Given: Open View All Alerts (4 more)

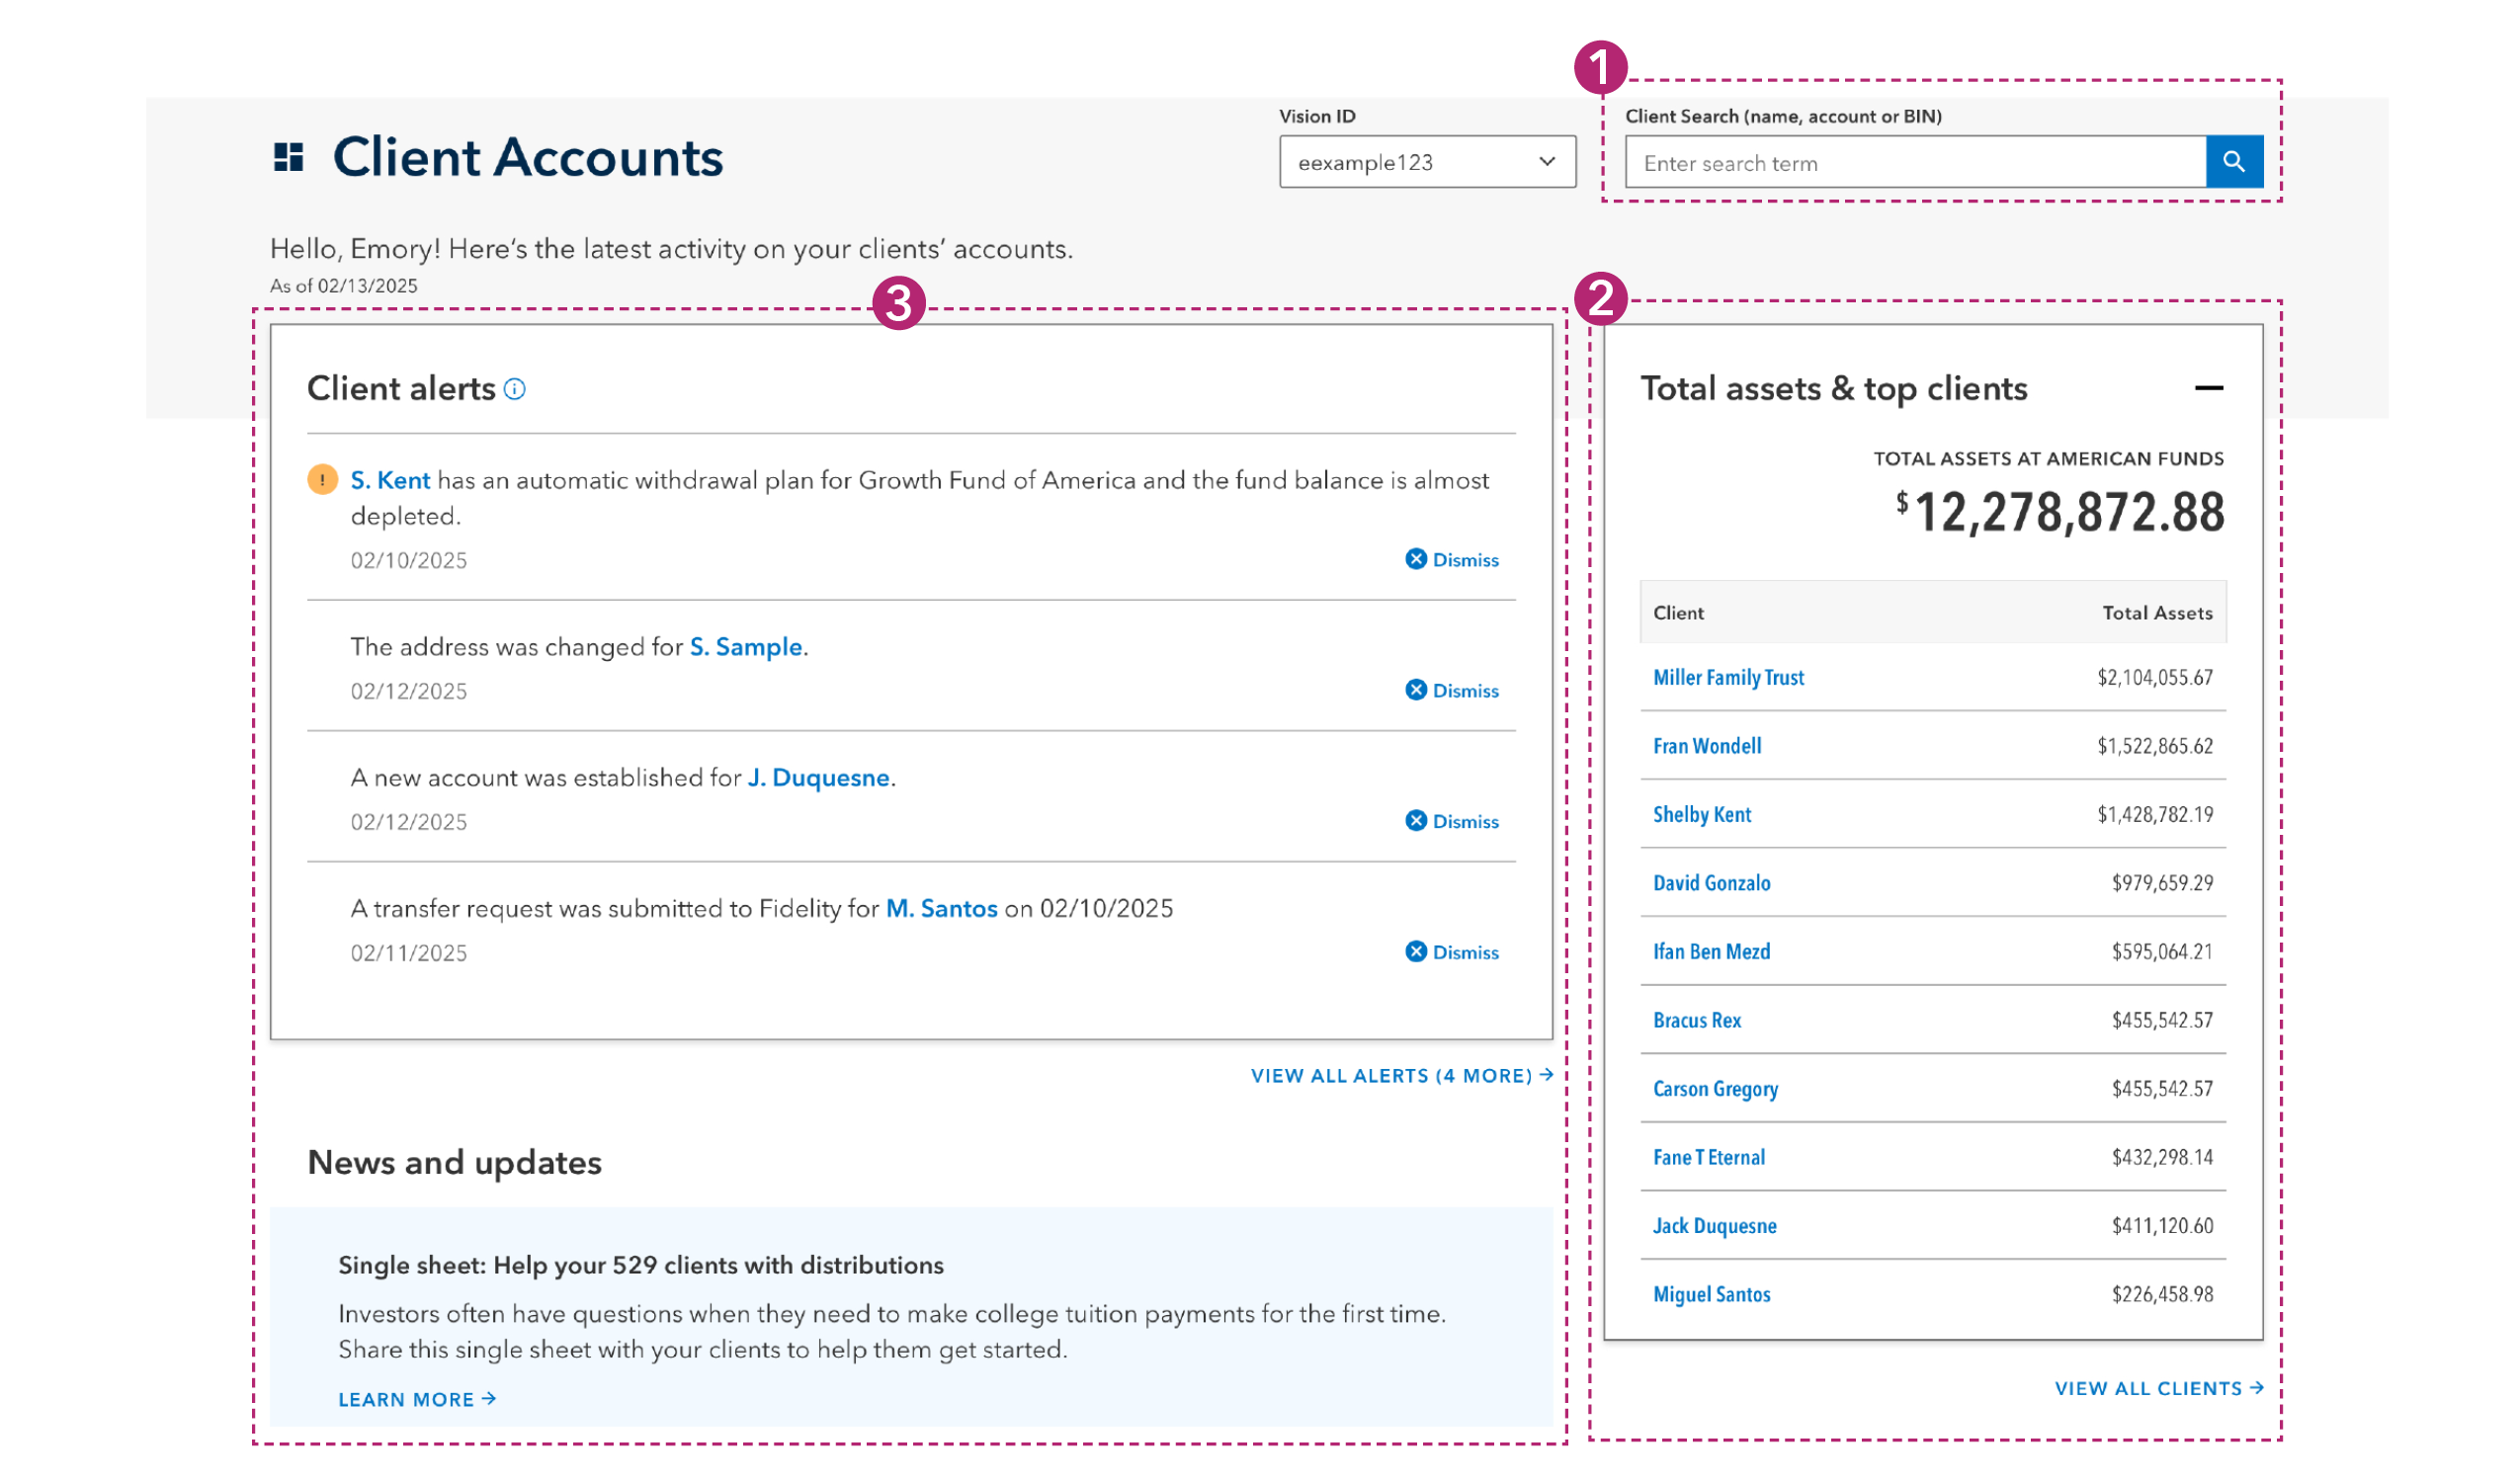Looking at the screenshot, I should pyautogui.click(x=1402, y=1076).
